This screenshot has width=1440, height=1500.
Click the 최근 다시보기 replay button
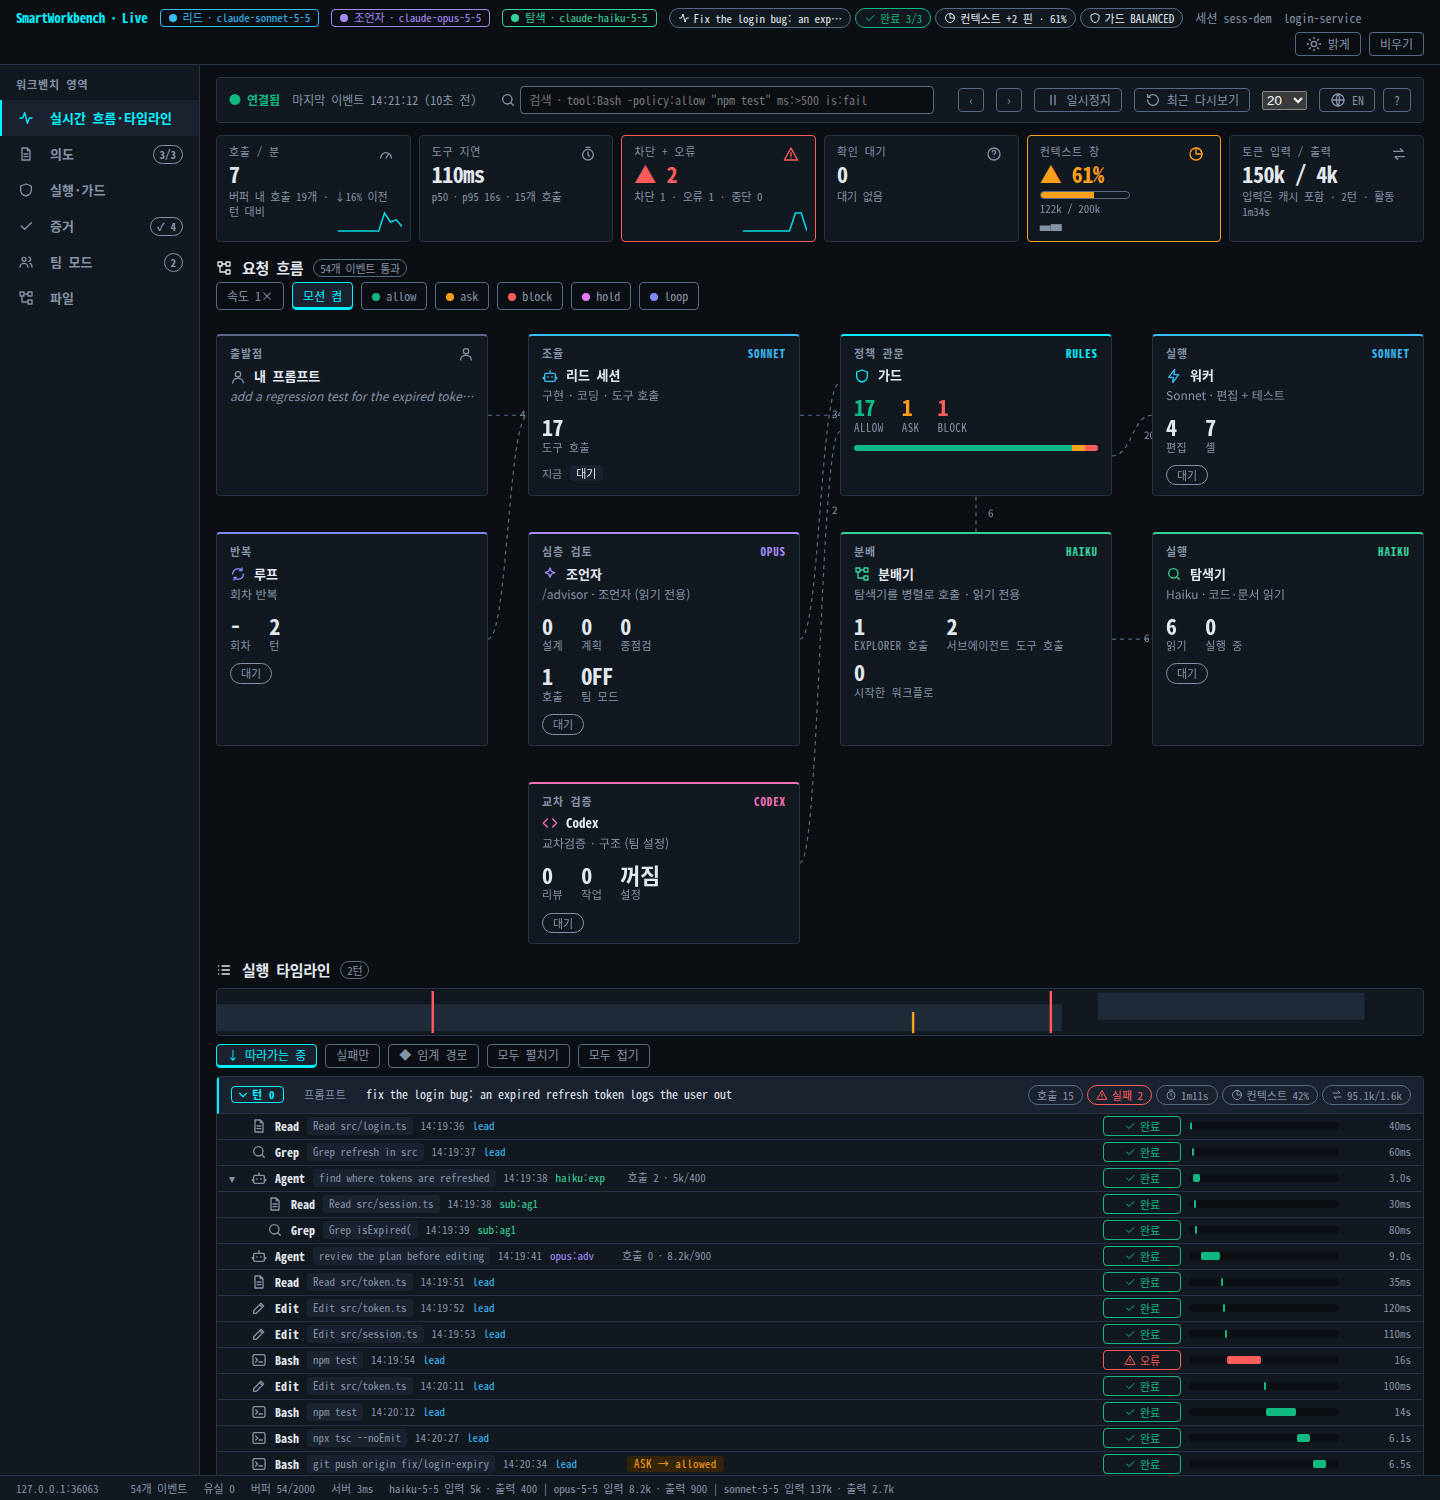pos(1193,100)
